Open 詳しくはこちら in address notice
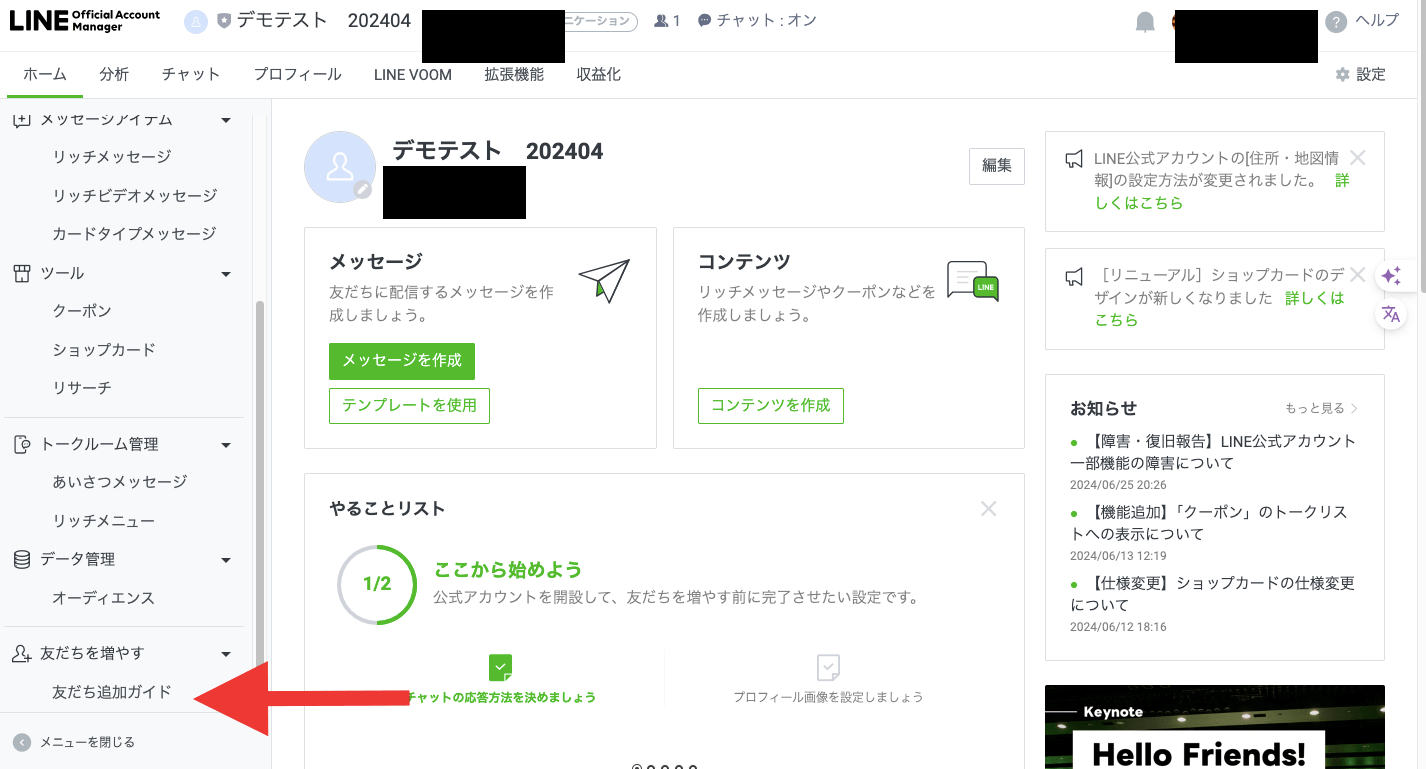Image resolution: width=1426 pixels, height=769 pixels. click(x=1222, y=192)
